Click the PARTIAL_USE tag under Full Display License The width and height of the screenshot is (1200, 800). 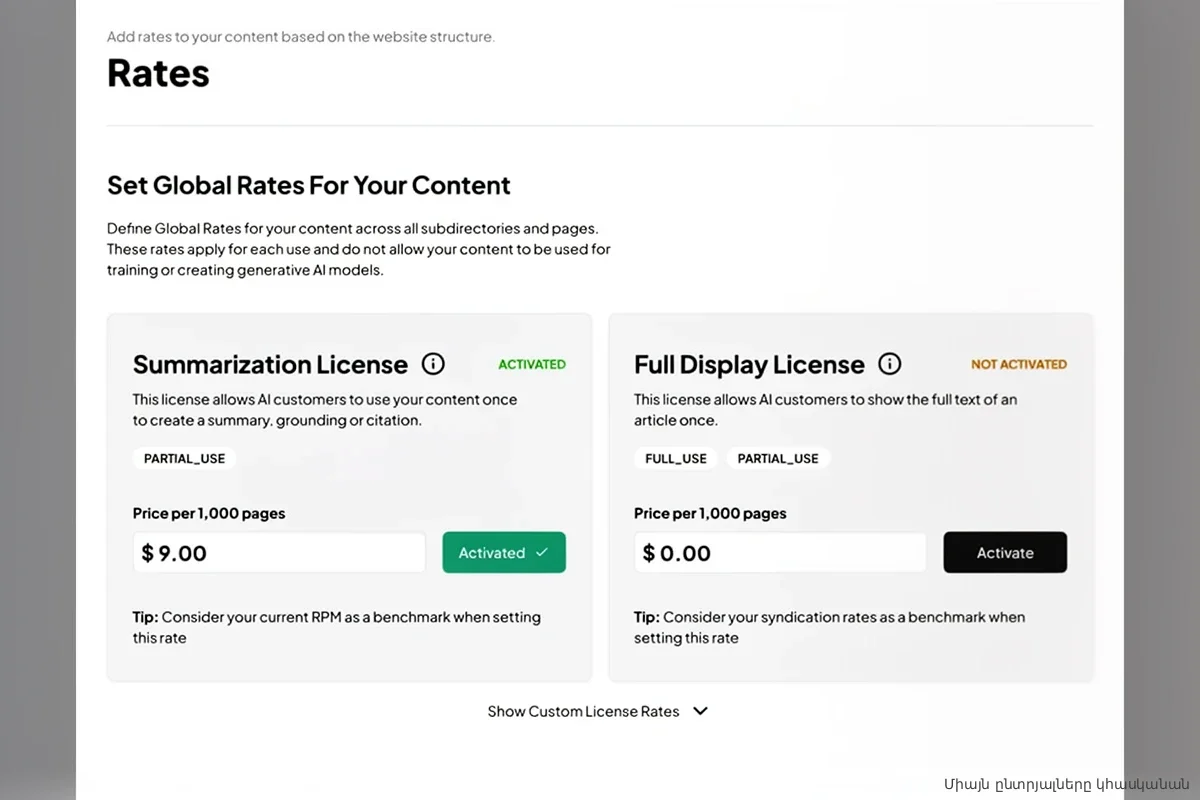pos(778,459)
